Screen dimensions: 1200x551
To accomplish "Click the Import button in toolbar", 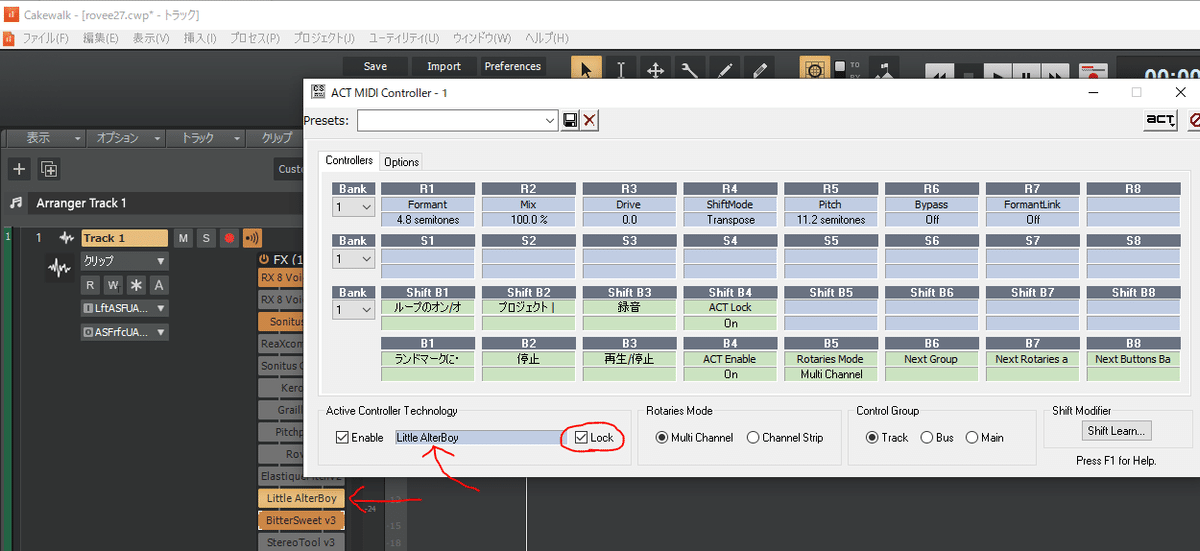I will 444,67.
